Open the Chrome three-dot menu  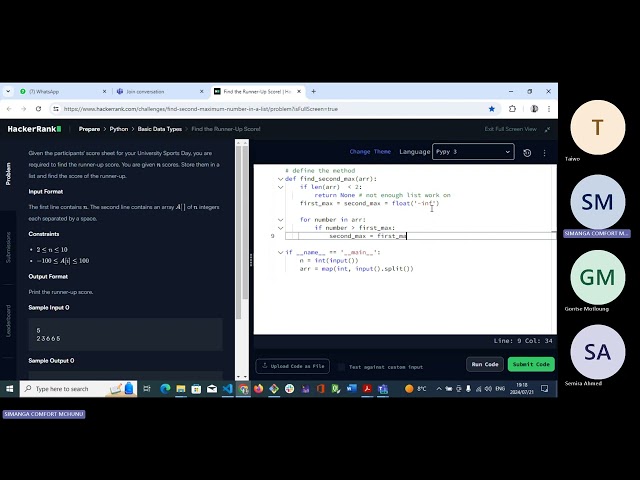549,109
